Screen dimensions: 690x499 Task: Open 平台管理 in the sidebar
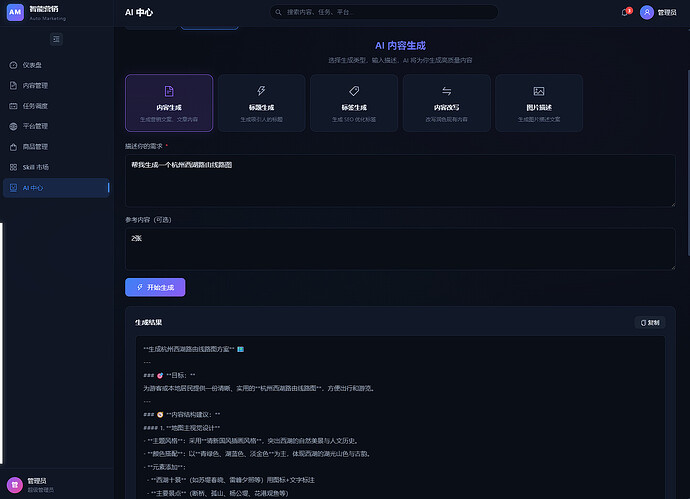pyautogui.click(x=56, y=126)
